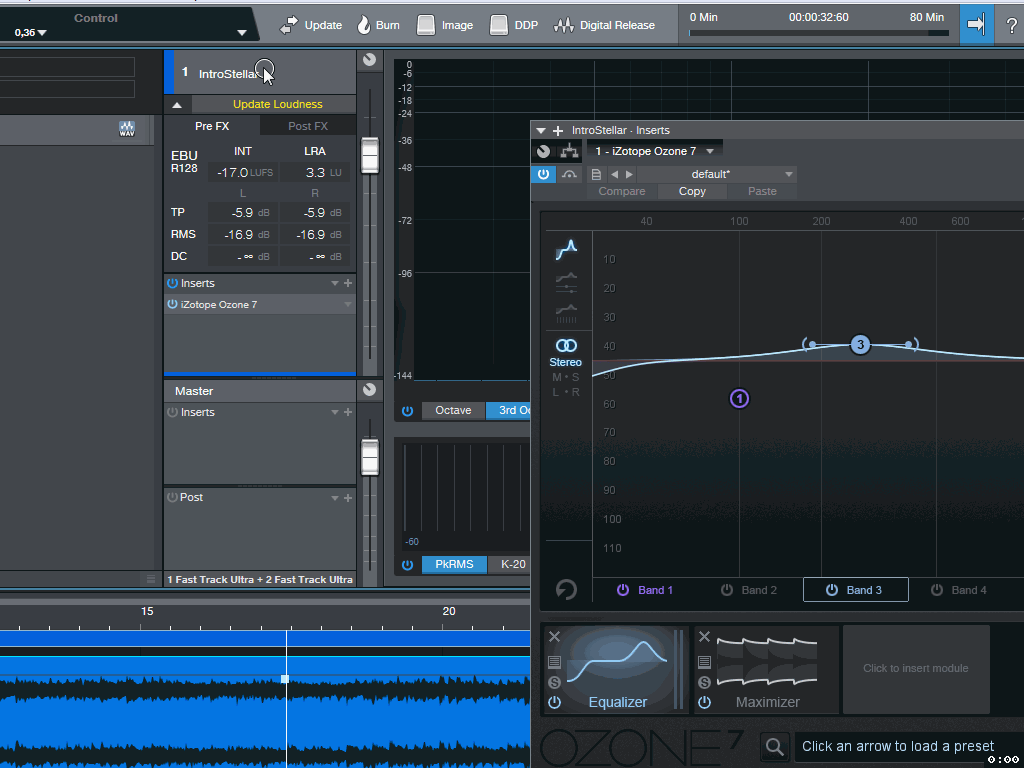Select the Octave spectrum view tab

point(453,410)
